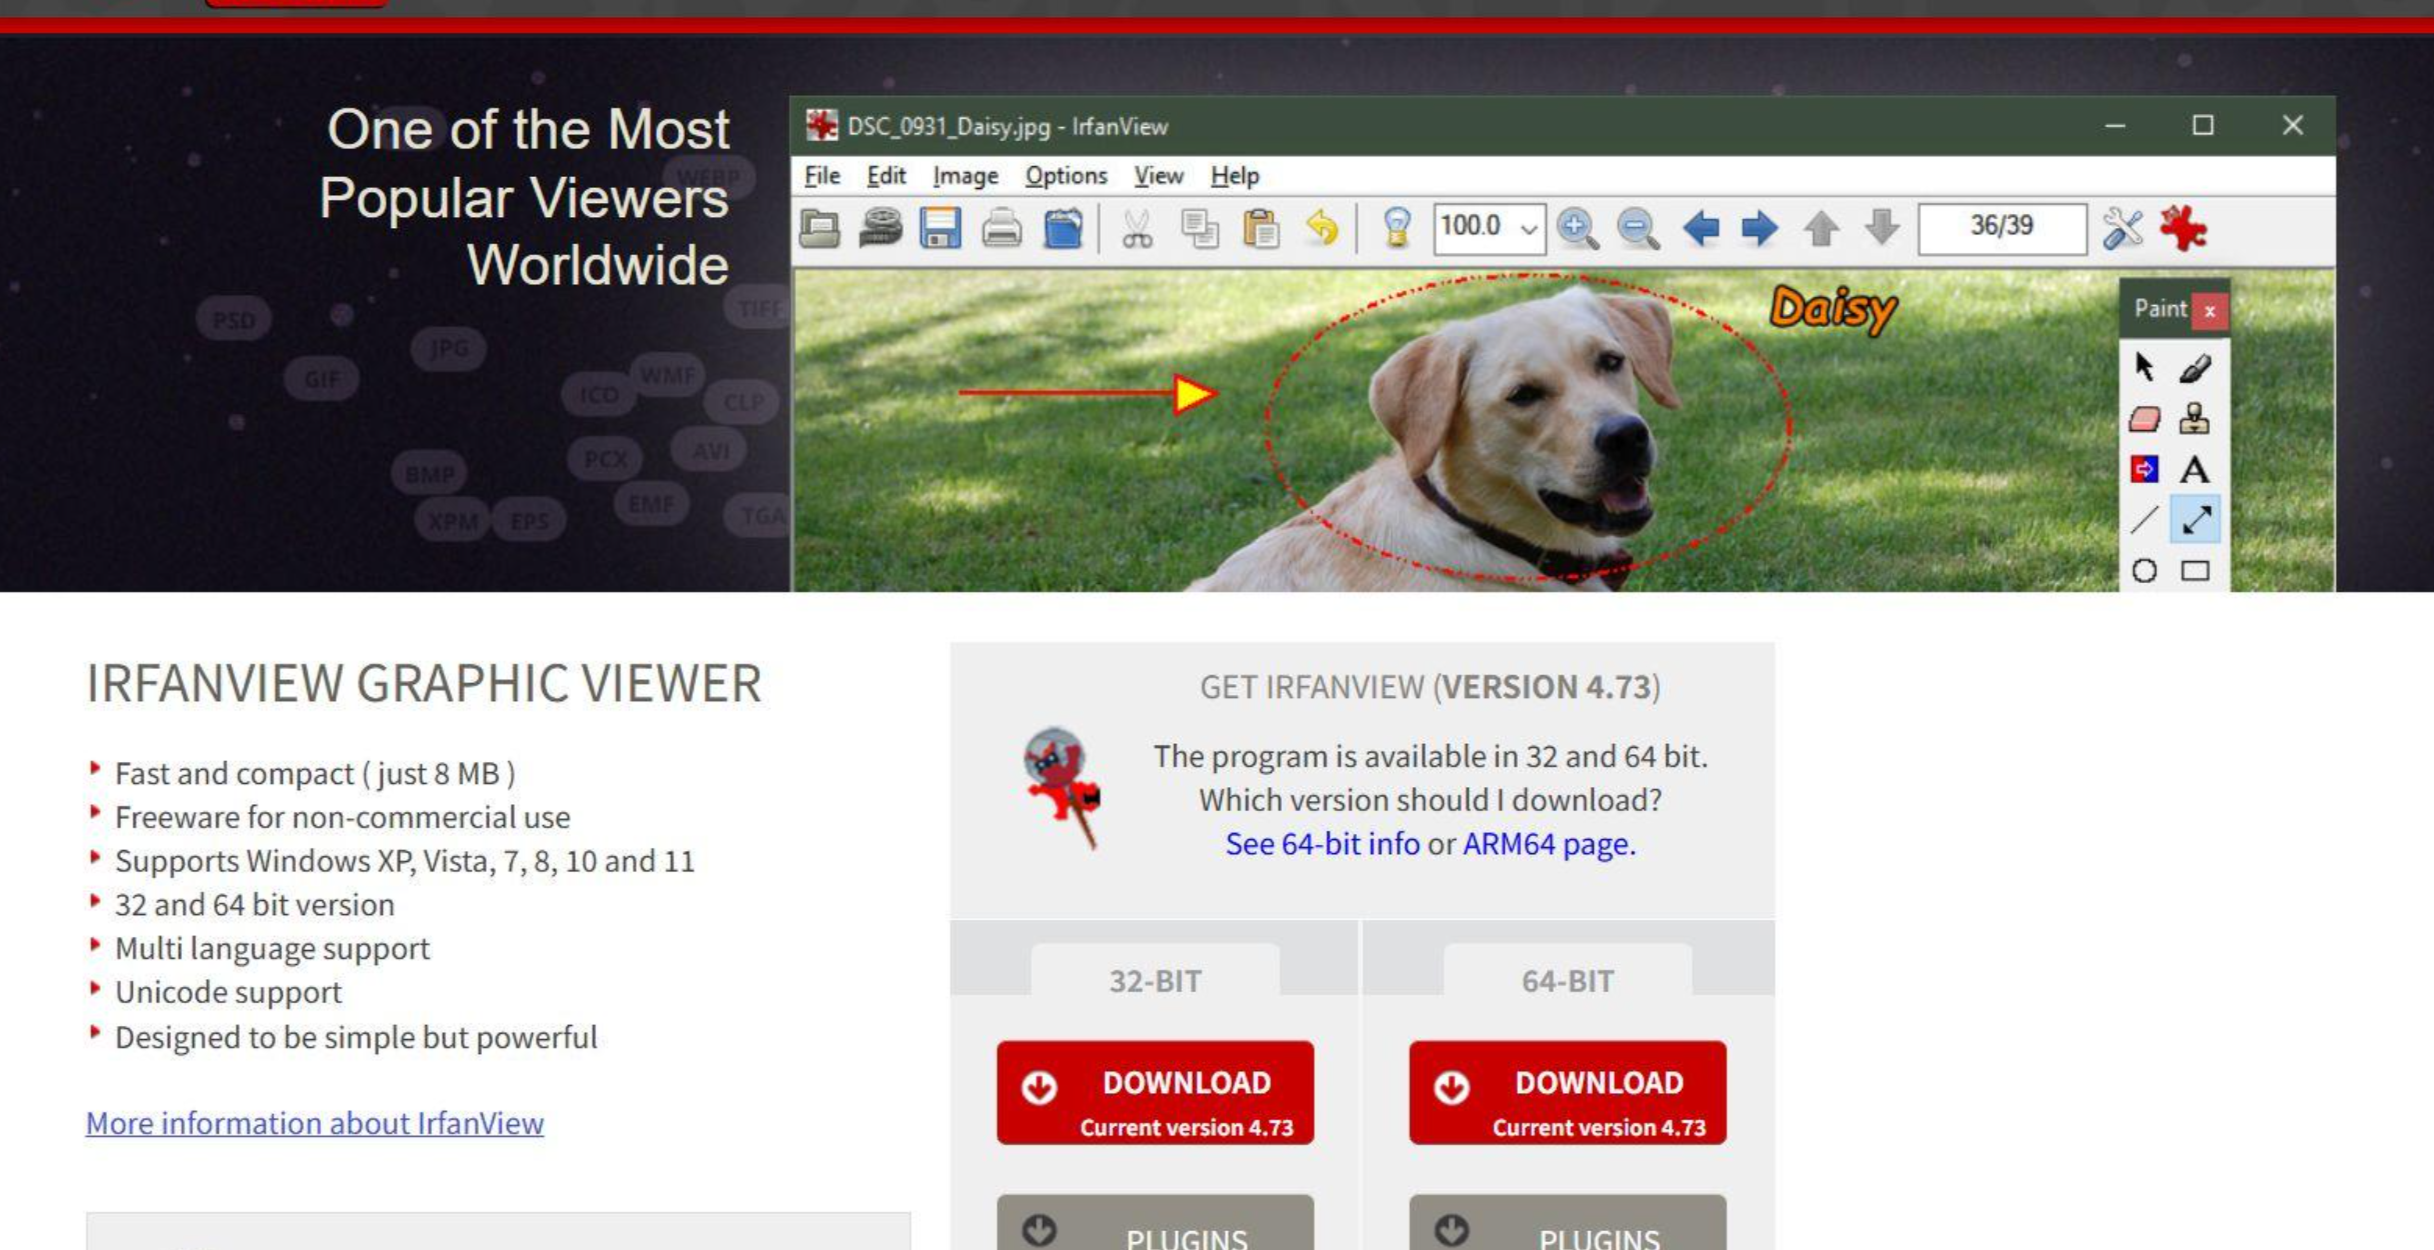Image resolution: width=2434 pixels, height=1250 pixels.
Task: Select the eraser tool in Paint
Action: (x=2144, y=418)
